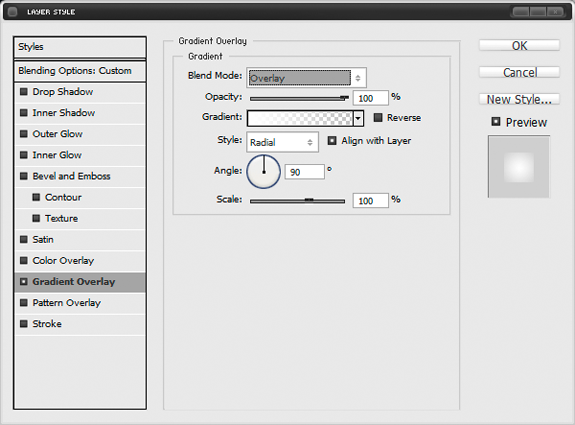Open the Blend Mode dropdown

(307, 78)
